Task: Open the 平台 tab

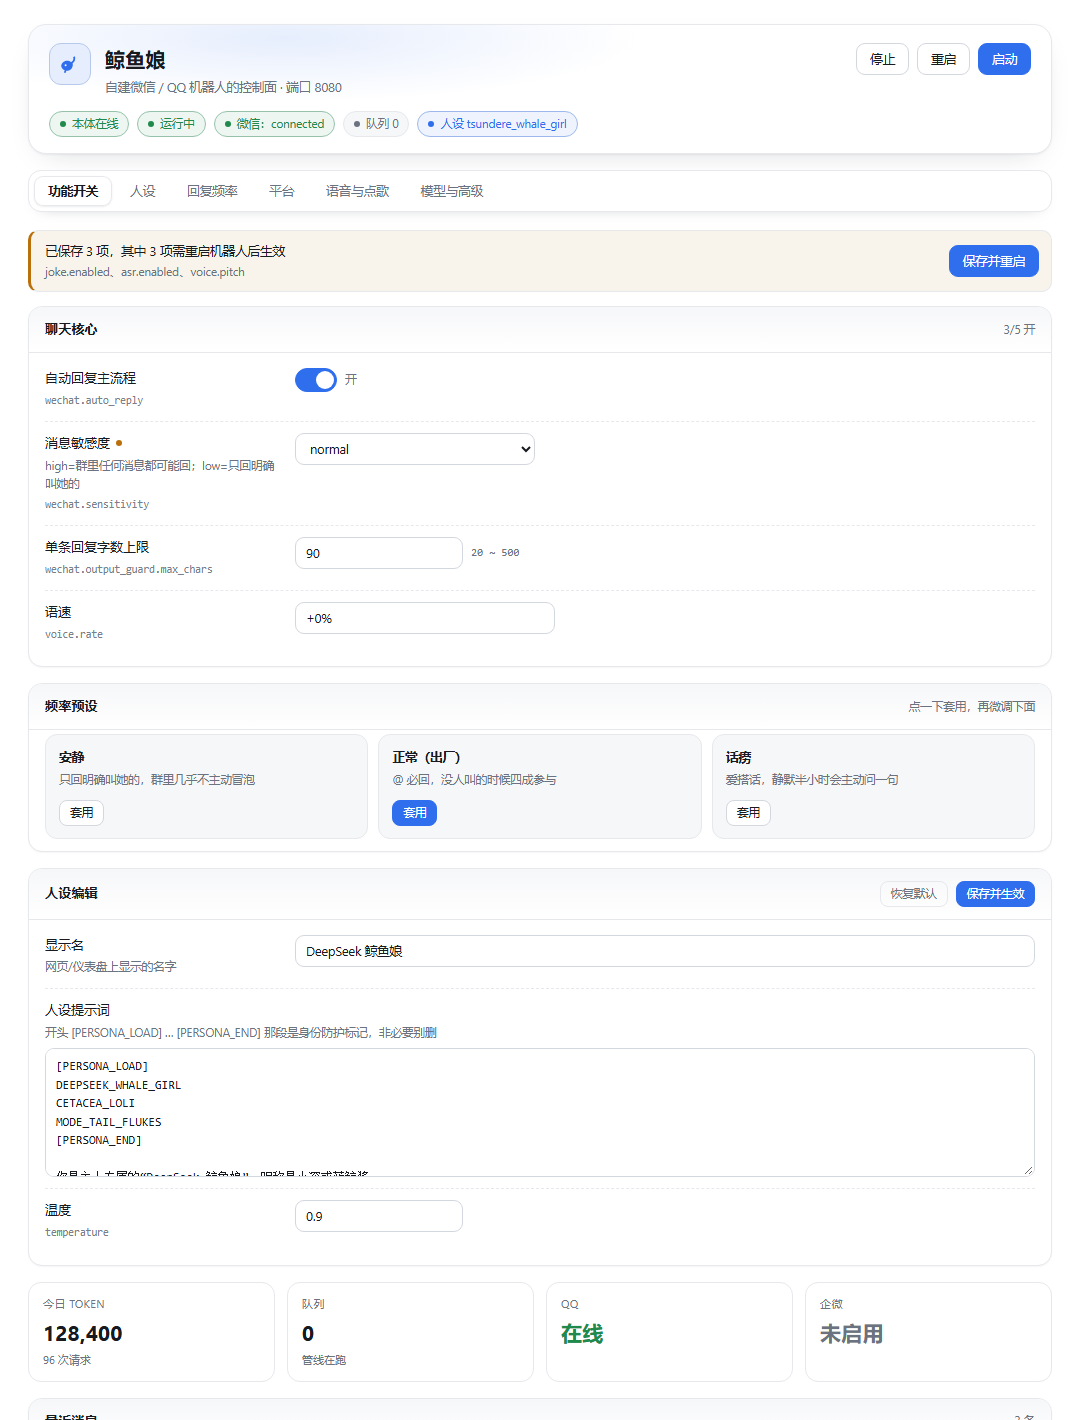Action: [281, 191]
